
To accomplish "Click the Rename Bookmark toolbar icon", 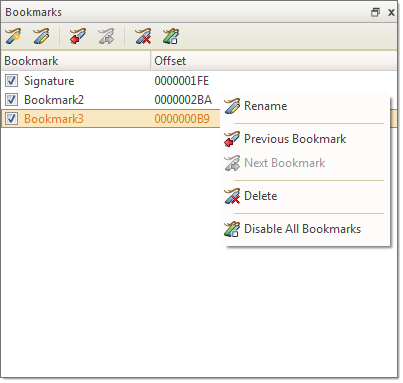I will pos(41,36).
